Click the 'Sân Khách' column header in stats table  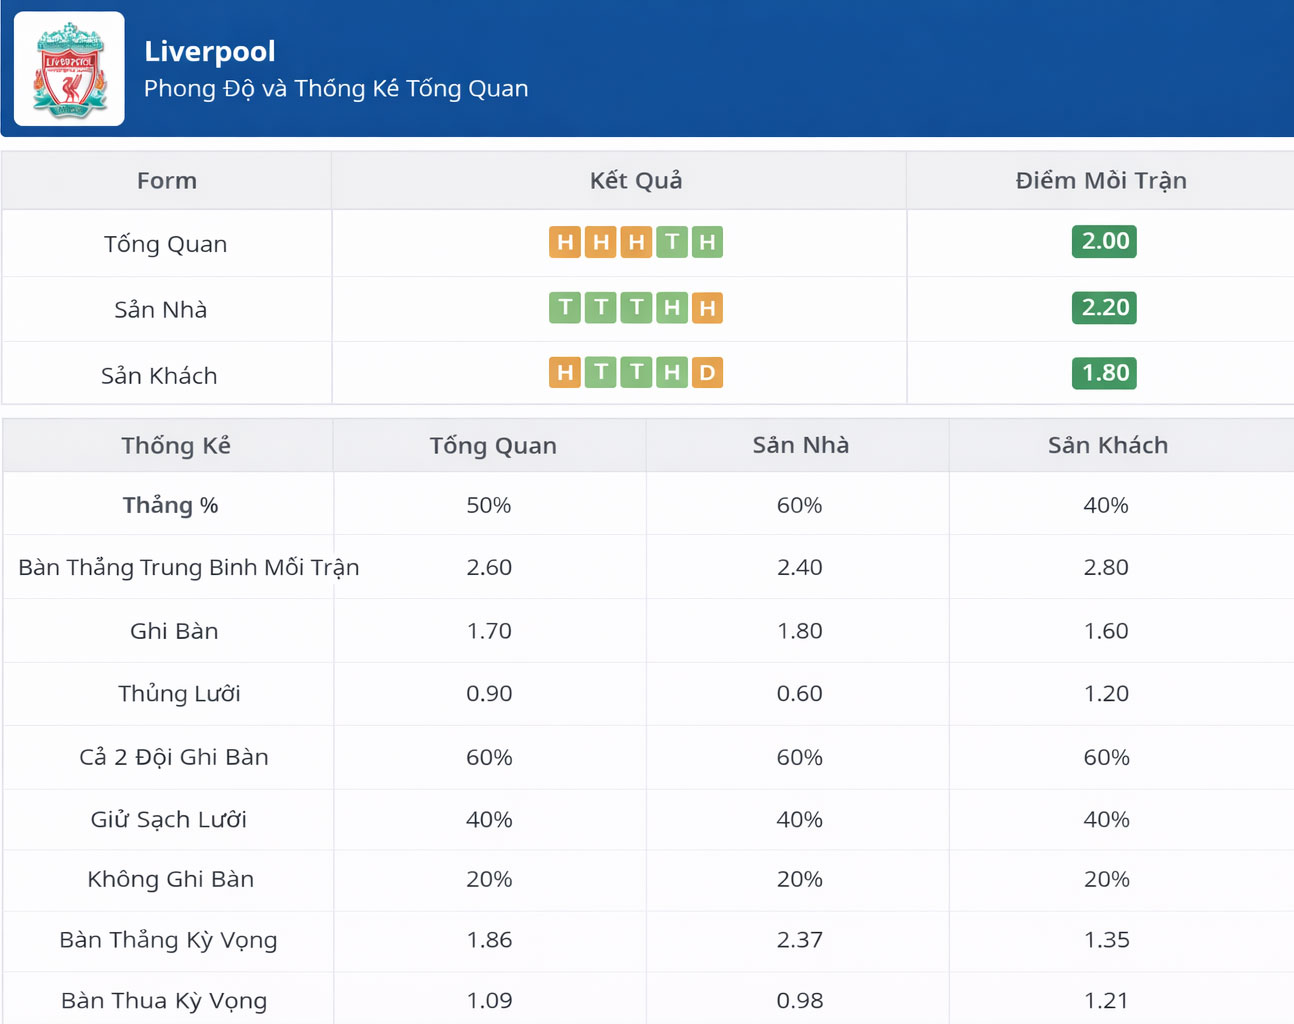coord(1108,445)
